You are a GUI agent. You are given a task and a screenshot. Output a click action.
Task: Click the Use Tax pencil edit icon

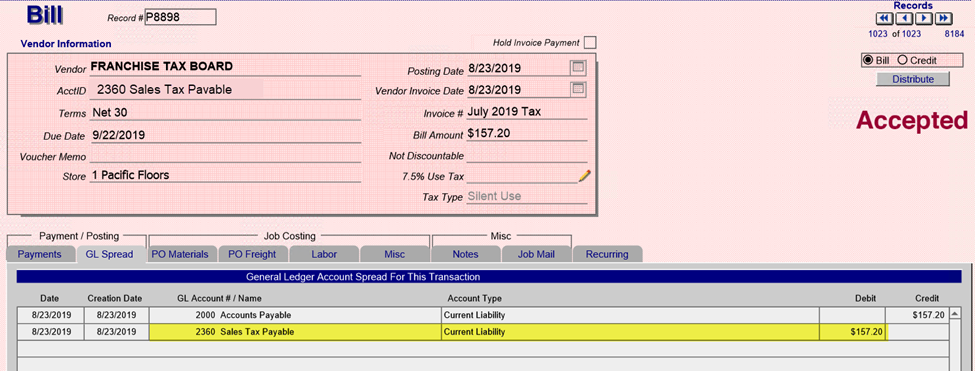[585, 176]
